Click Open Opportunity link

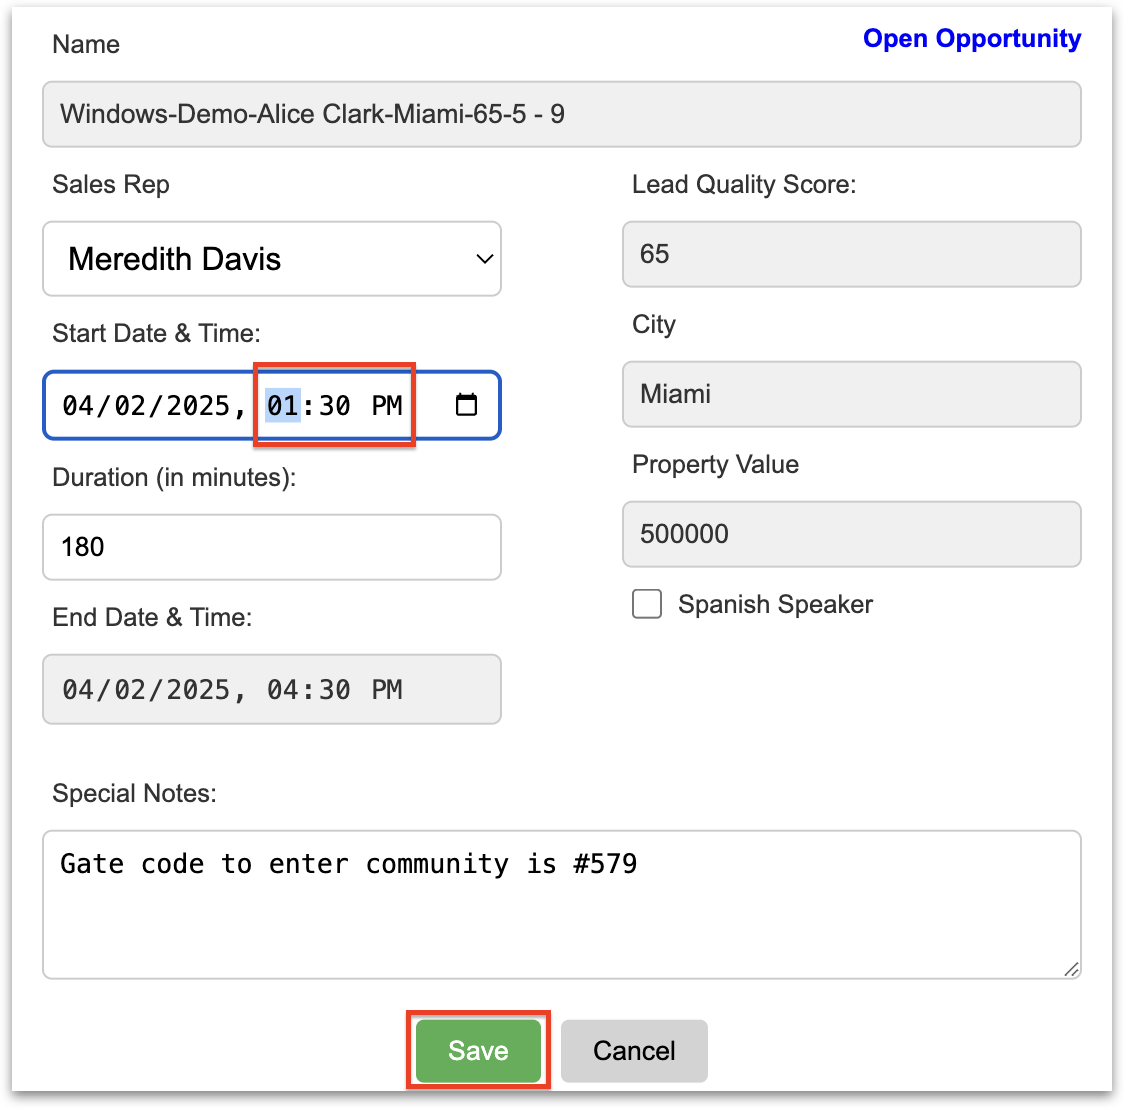click(971, 39)
